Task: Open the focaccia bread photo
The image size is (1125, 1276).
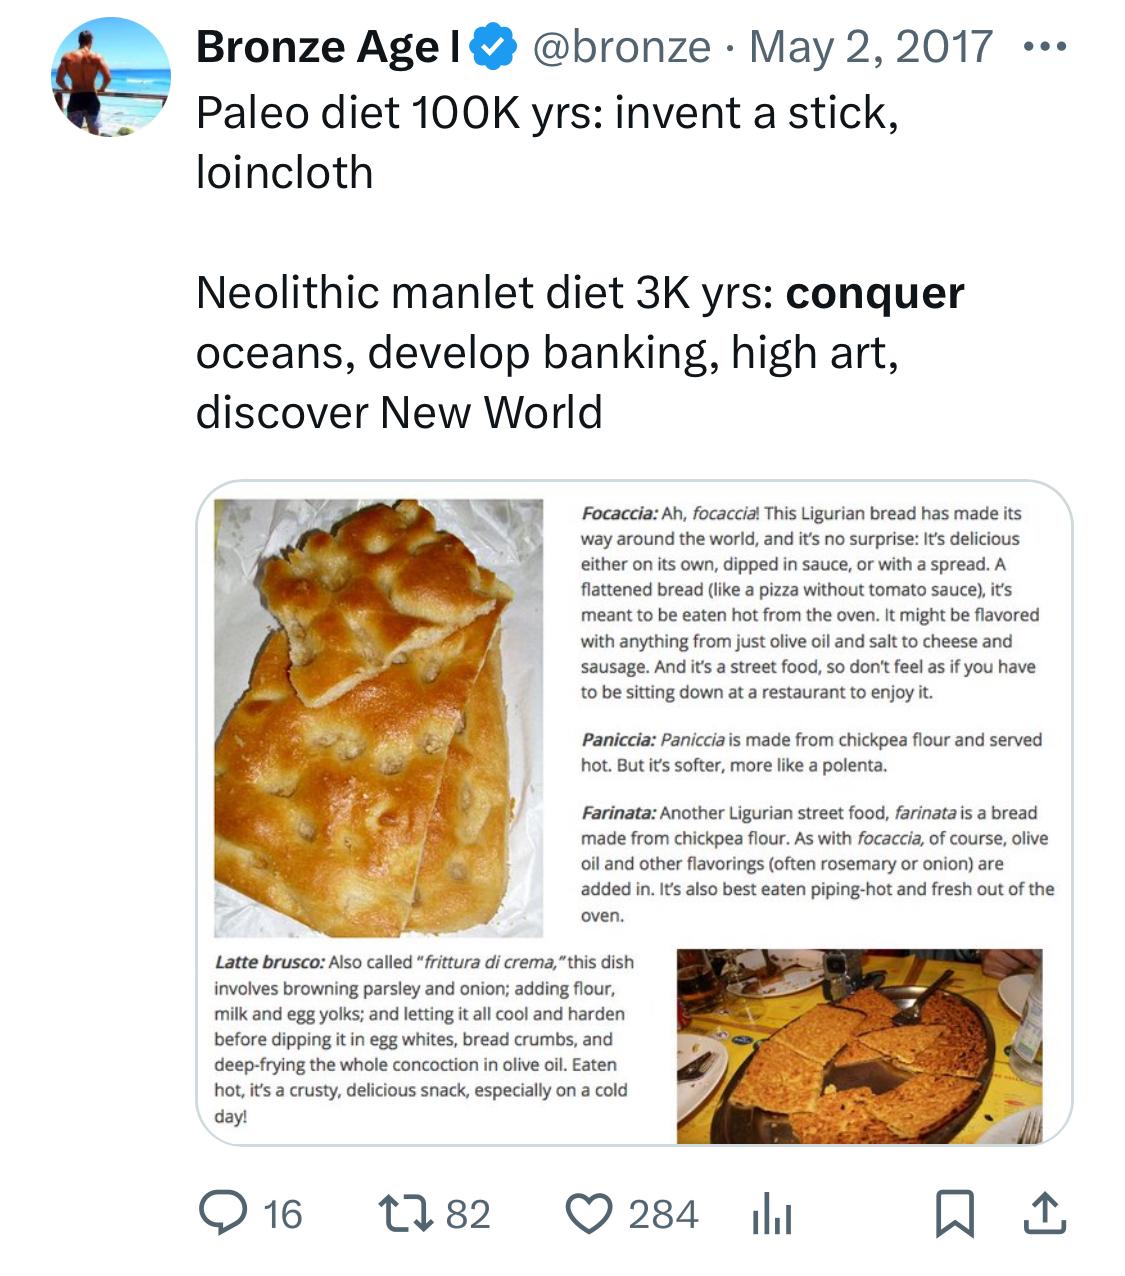Action: tap(378, 717)
